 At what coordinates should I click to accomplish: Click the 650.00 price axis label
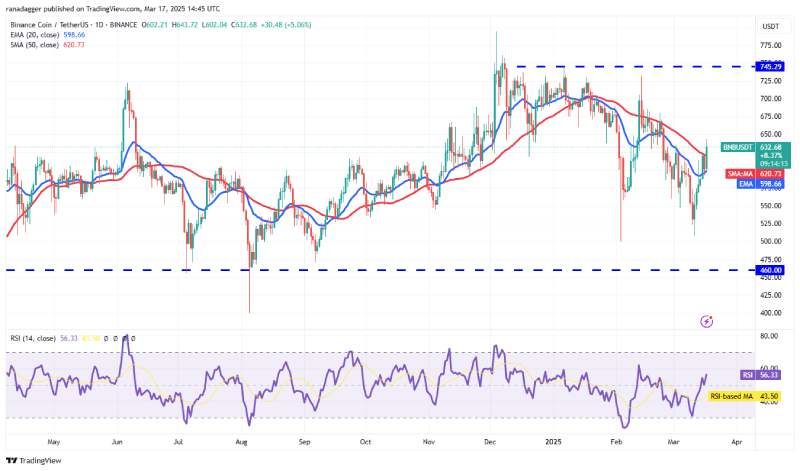(771, 135)
